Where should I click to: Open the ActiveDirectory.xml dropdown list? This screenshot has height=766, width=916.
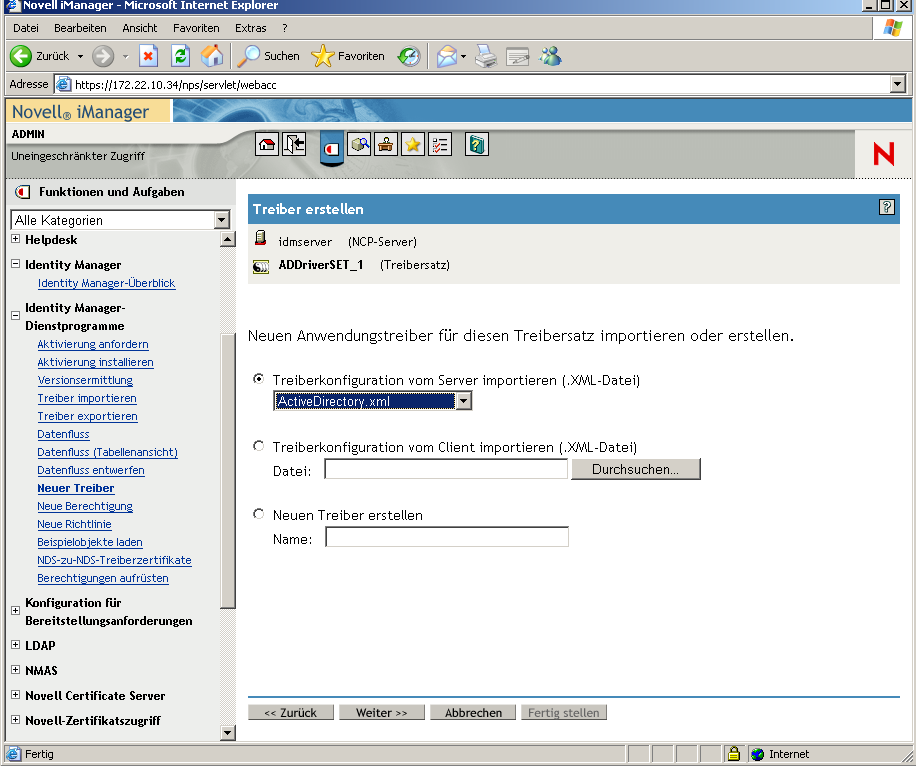click(463, 399)
